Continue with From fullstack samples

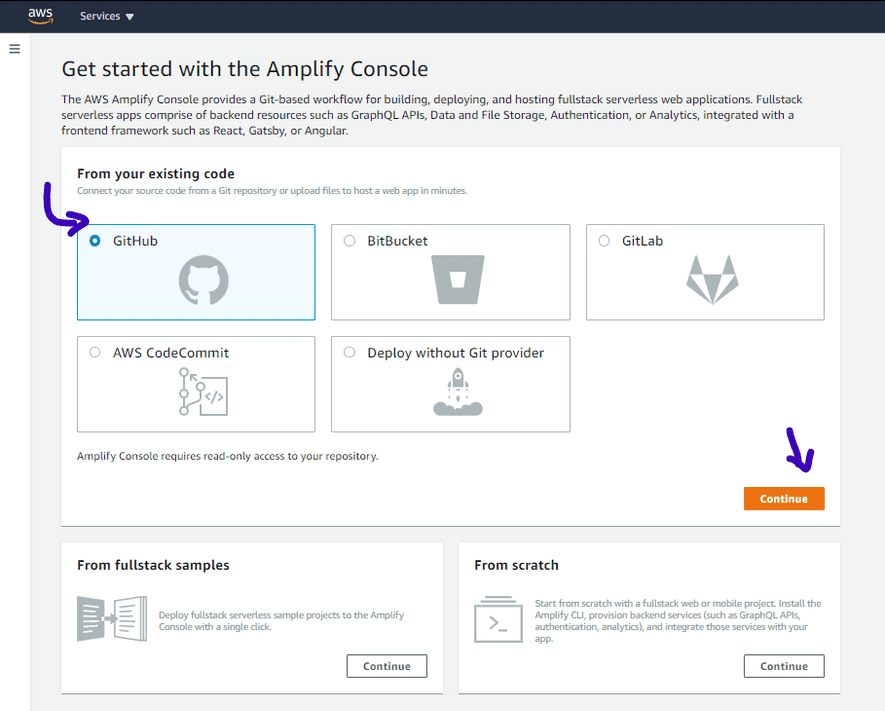387,666
